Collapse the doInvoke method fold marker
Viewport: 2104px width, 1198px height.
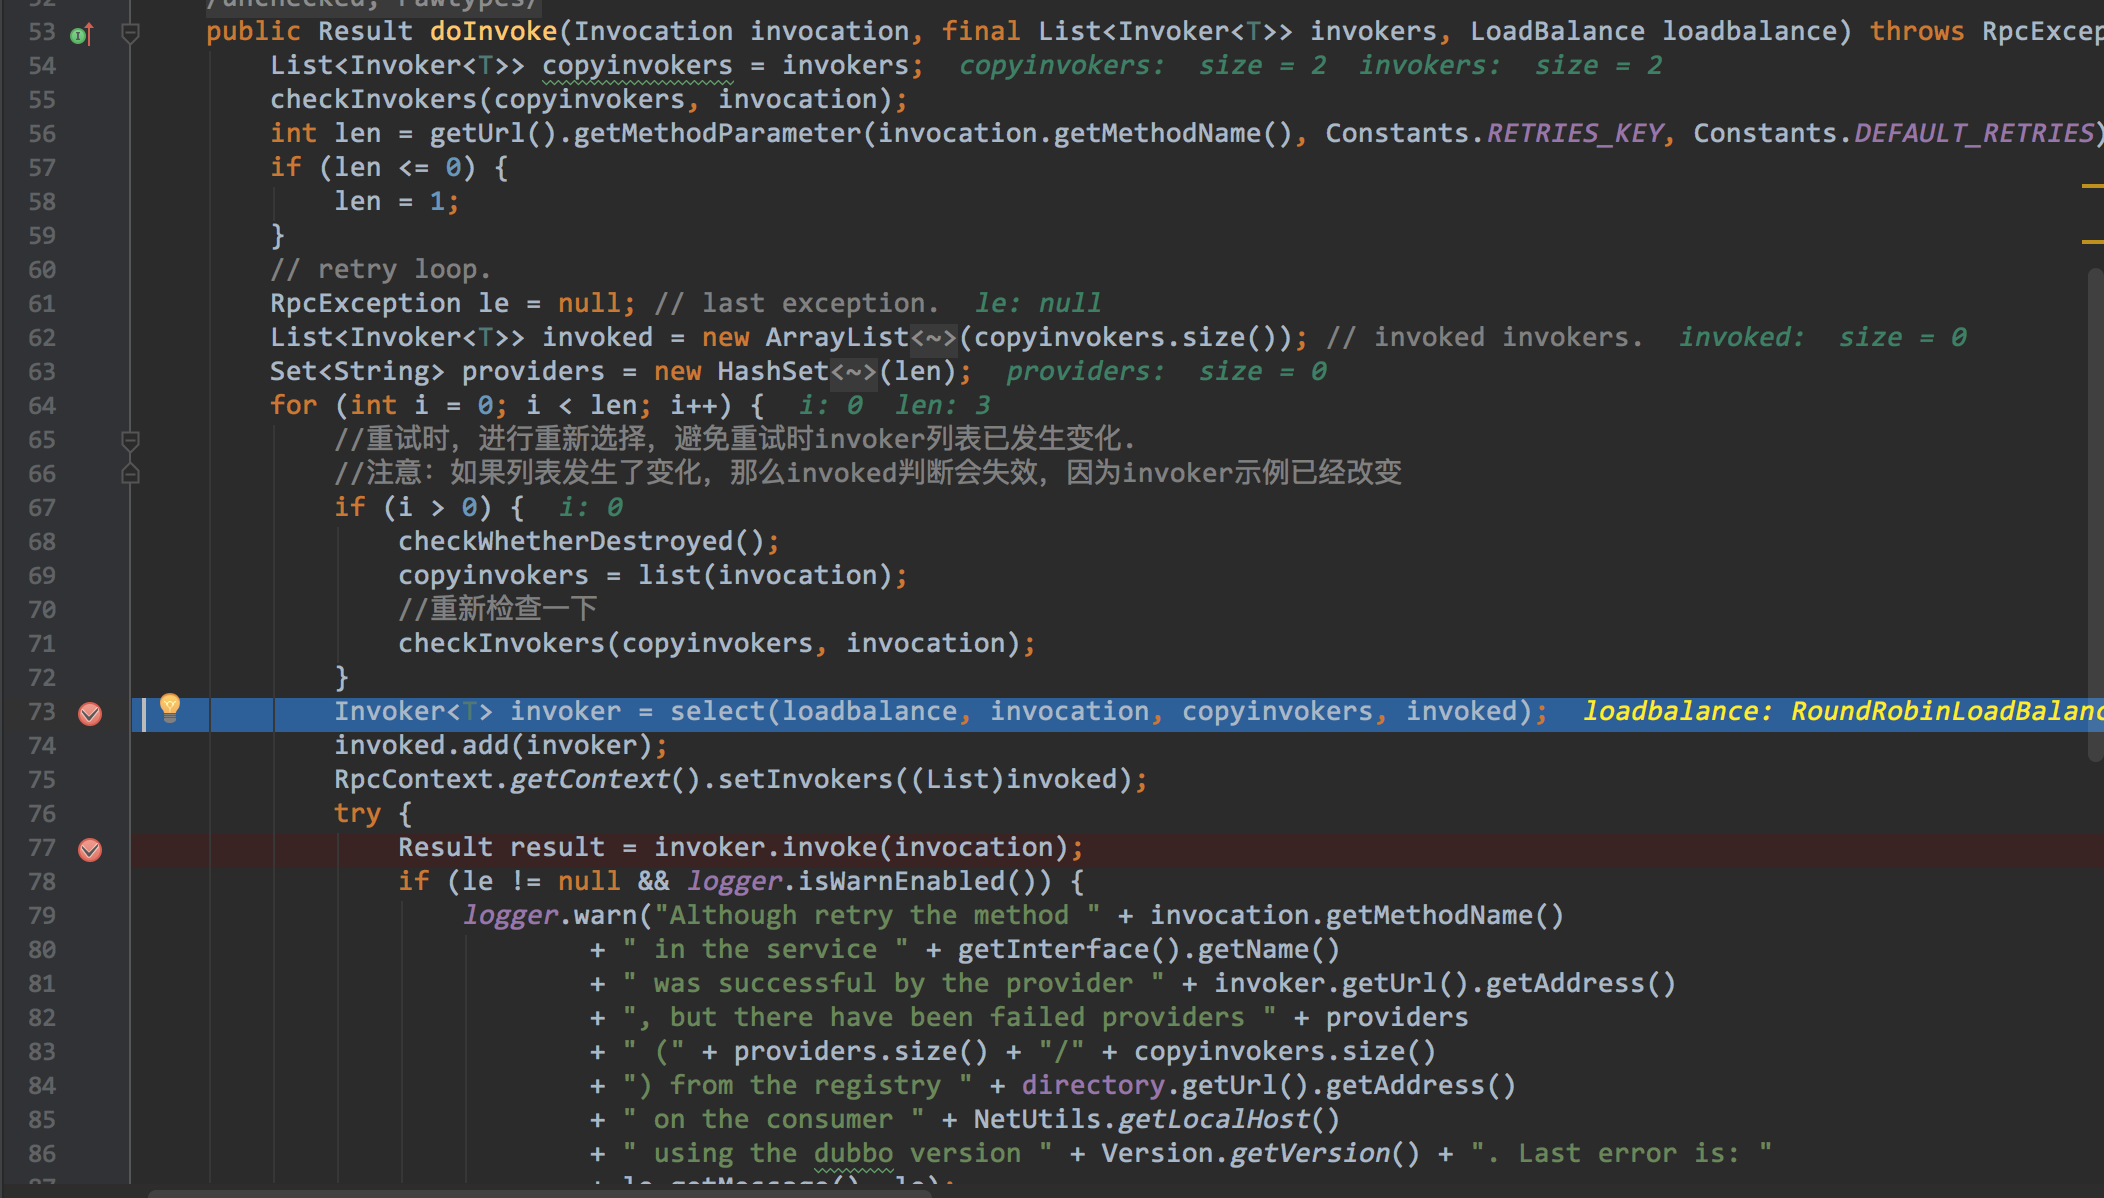[130, 34]
